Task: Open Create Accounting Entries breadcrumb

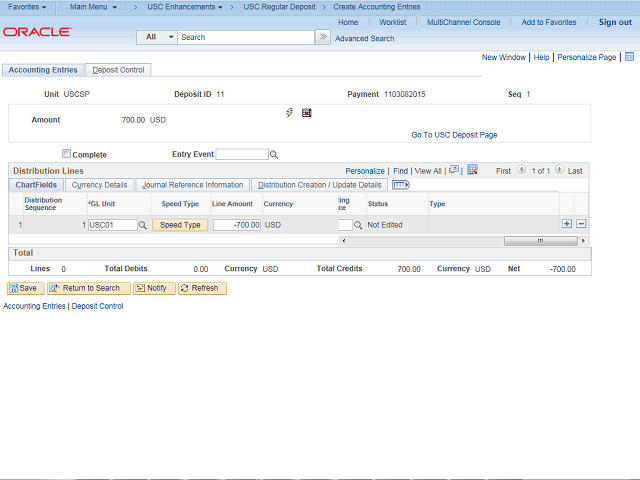Action: click(376, 7)
